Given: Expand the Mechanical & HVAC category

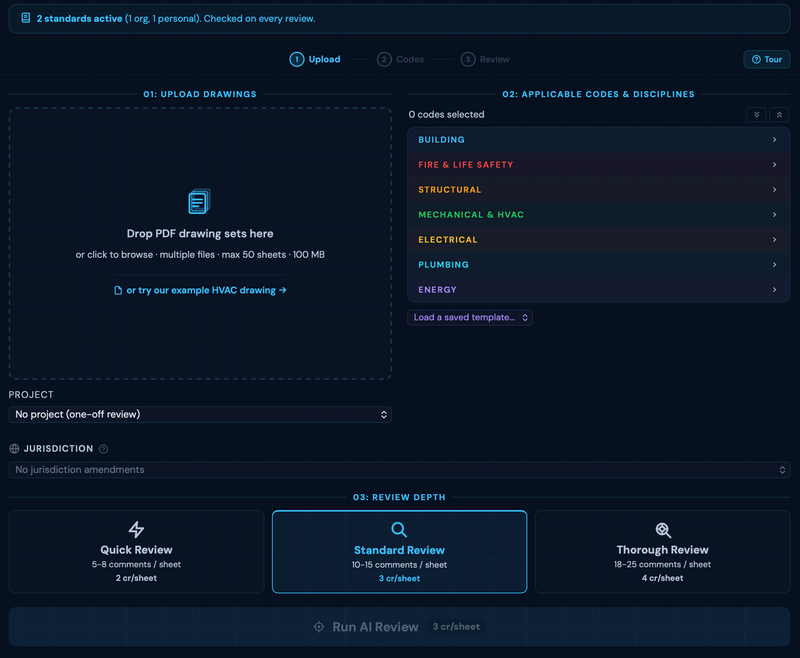Looking at the screenshot, I should click(x=598, y=215).
